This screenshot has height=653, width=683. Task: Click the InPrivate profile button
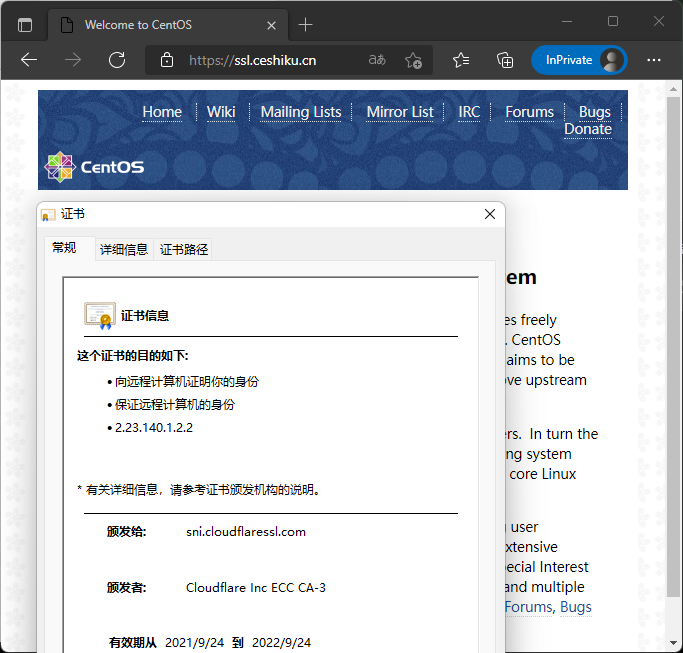[579, 60]
